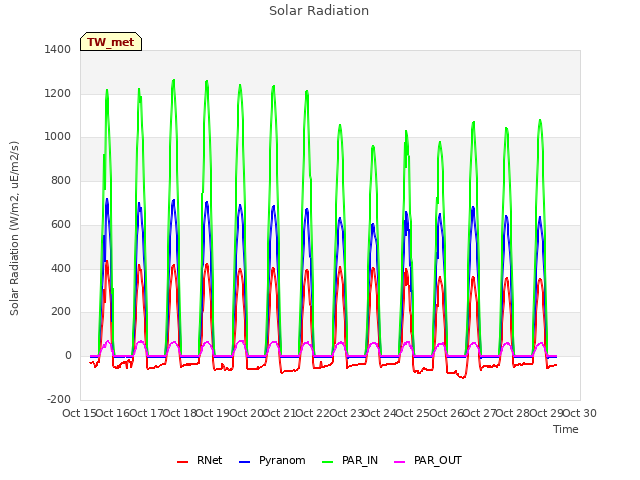This screenshot has width=640, height=480.
Task: Toggle the RNet legend entry
Action: tap(200, 460)
